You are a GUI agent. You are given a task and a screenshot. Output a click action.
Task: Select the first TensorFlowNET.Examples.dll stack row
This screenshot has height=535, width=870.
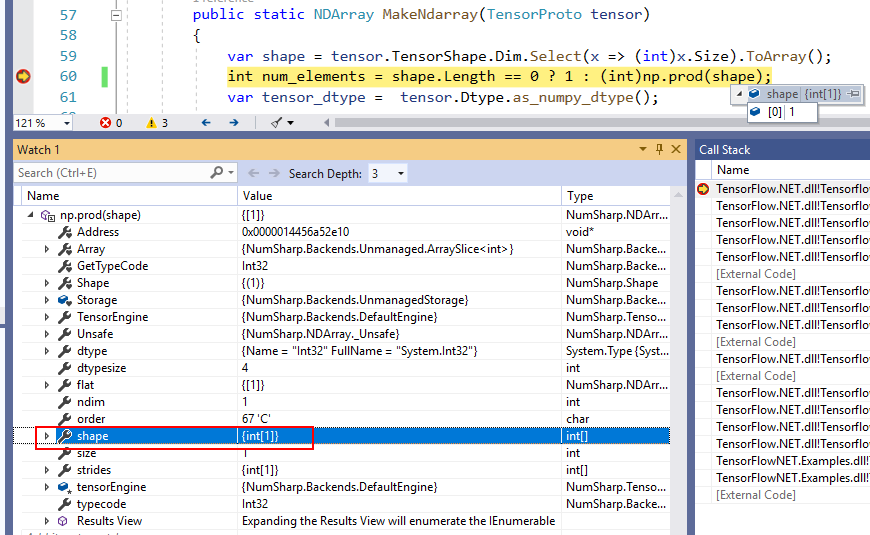click(x=783, y=461)
